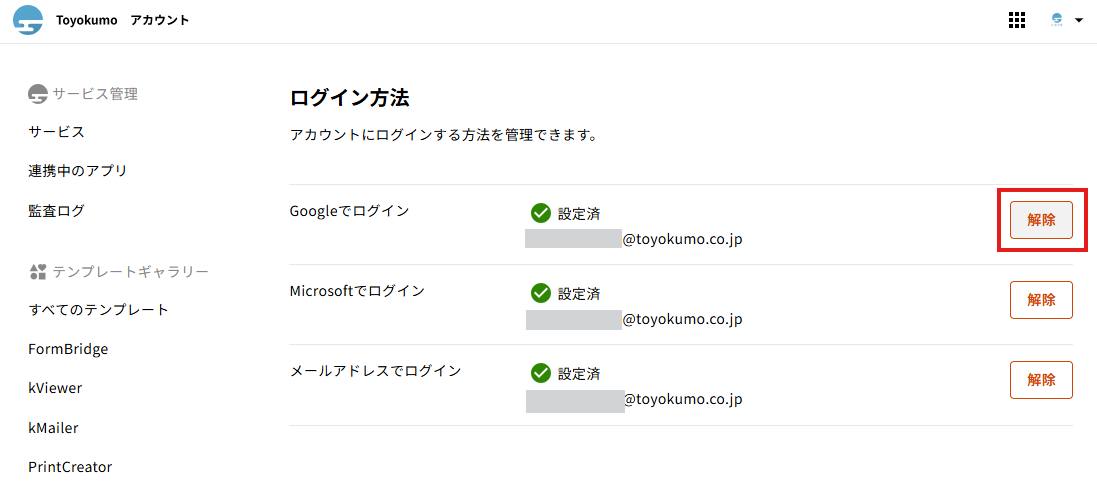Screen dimensions: 1097x490
Task: Open 監査ログ in the sidebar
Action: pos(56,211)
